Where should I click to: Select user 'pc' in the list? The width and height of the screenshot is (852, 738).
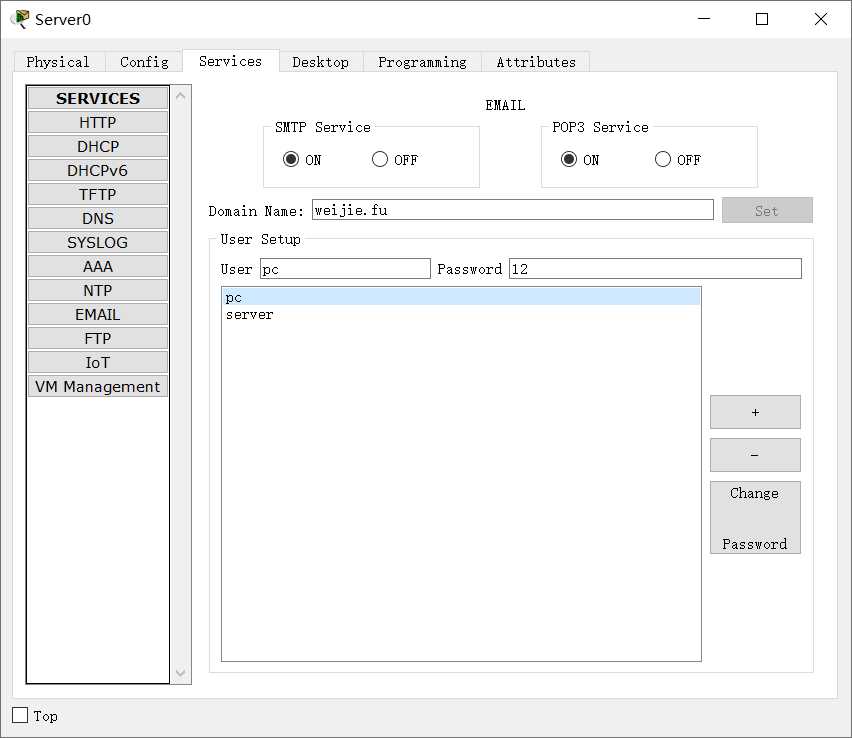point(461,297)
